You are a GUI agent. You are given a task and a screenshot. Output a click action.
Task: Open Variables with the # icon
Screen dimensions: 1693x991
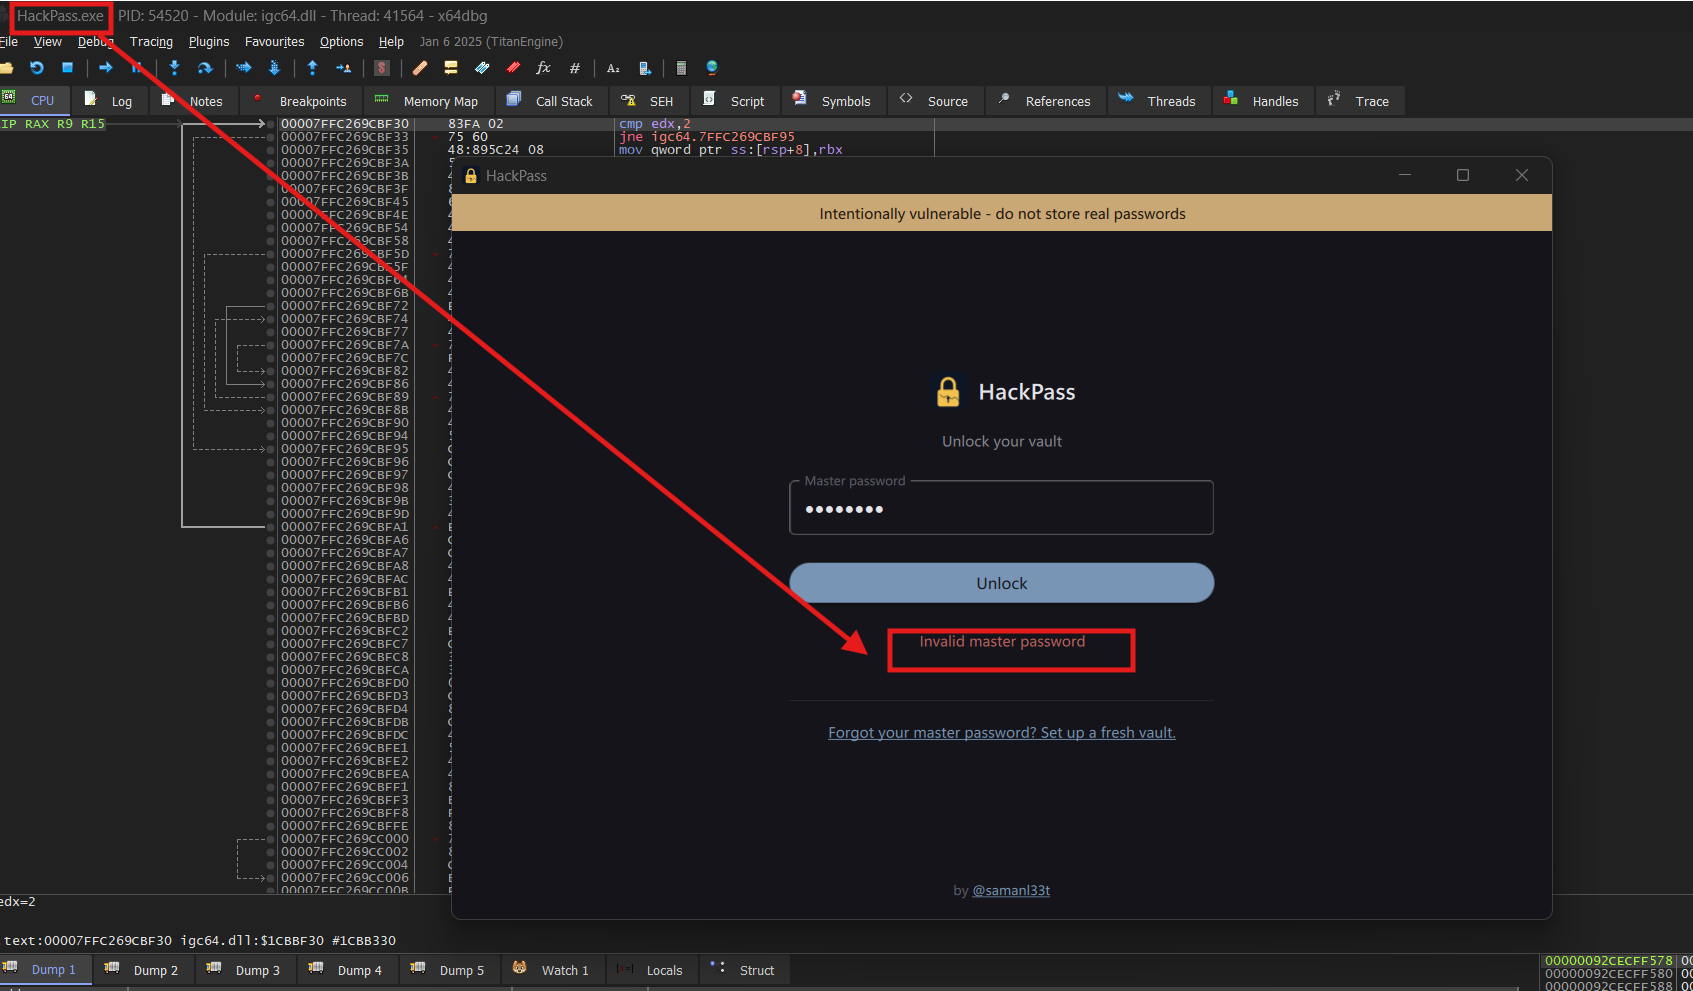pyautogui.click(x=575, y=68)
